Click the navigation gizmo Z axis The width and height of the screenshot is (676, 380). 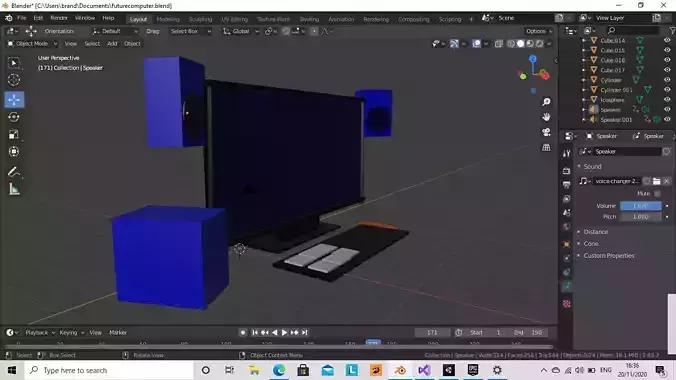pyautogui.click(x=533, y=59)
